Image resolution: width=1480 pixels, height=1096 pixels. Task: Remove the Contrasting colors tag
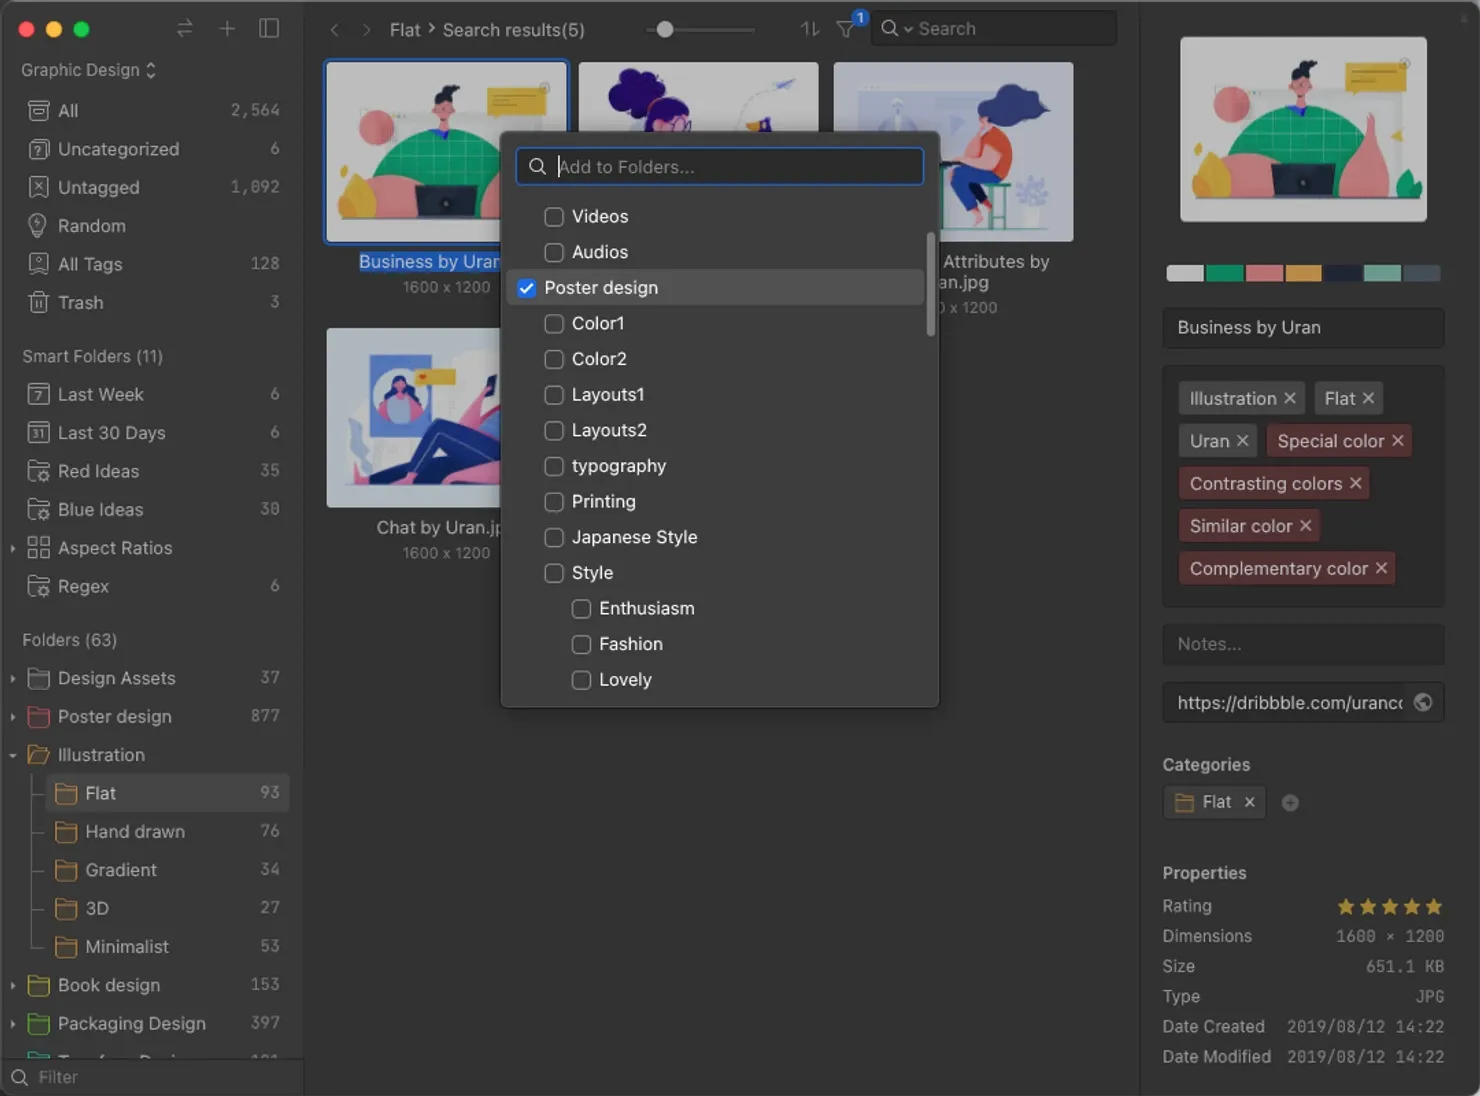coord(1356,483)
